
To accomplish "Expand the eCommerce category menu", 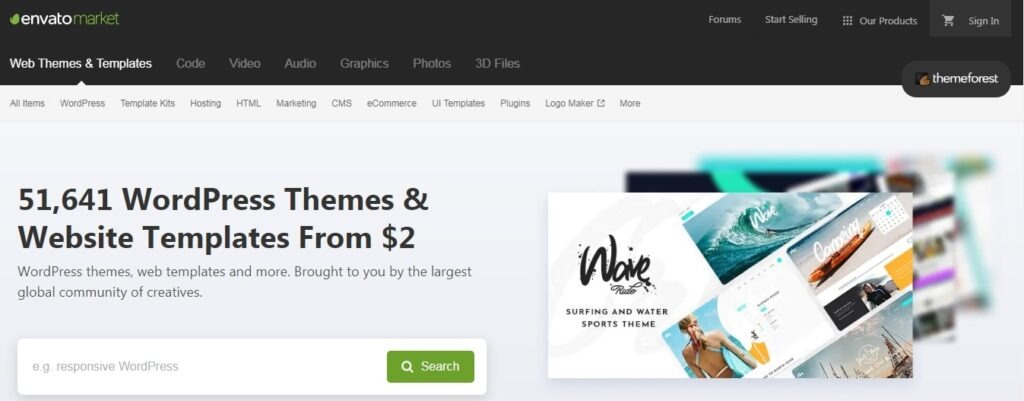I will [391, 103].
